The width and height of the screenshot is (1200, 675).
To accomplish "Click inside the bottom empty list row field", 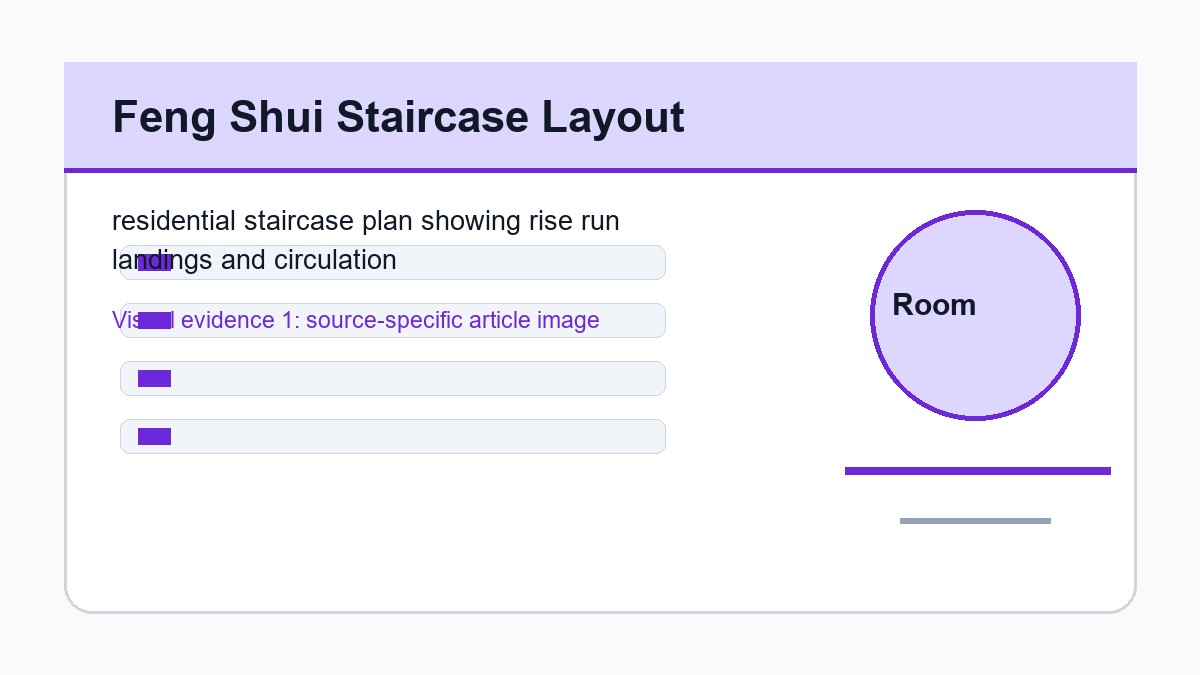I will [393, 436].
